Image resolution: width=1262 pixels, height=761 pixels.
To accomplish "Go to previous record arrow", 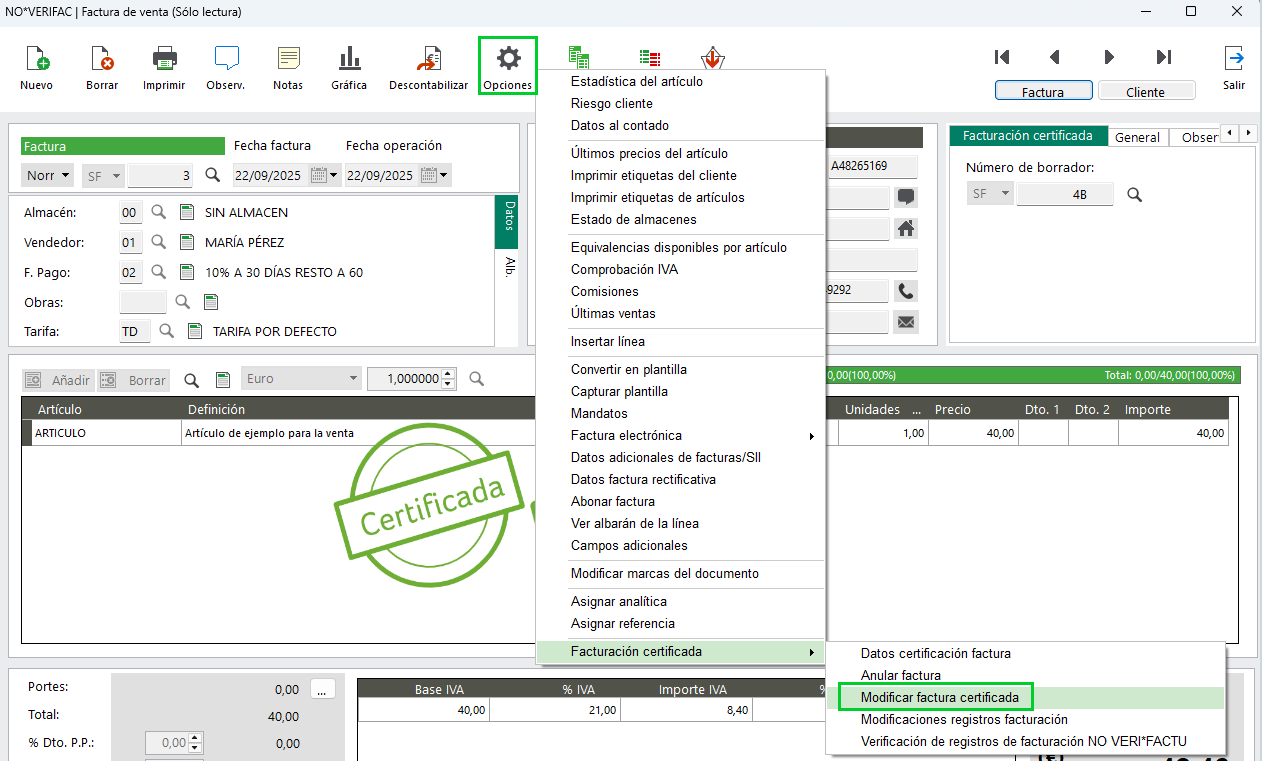I will tap(1054, 57).
